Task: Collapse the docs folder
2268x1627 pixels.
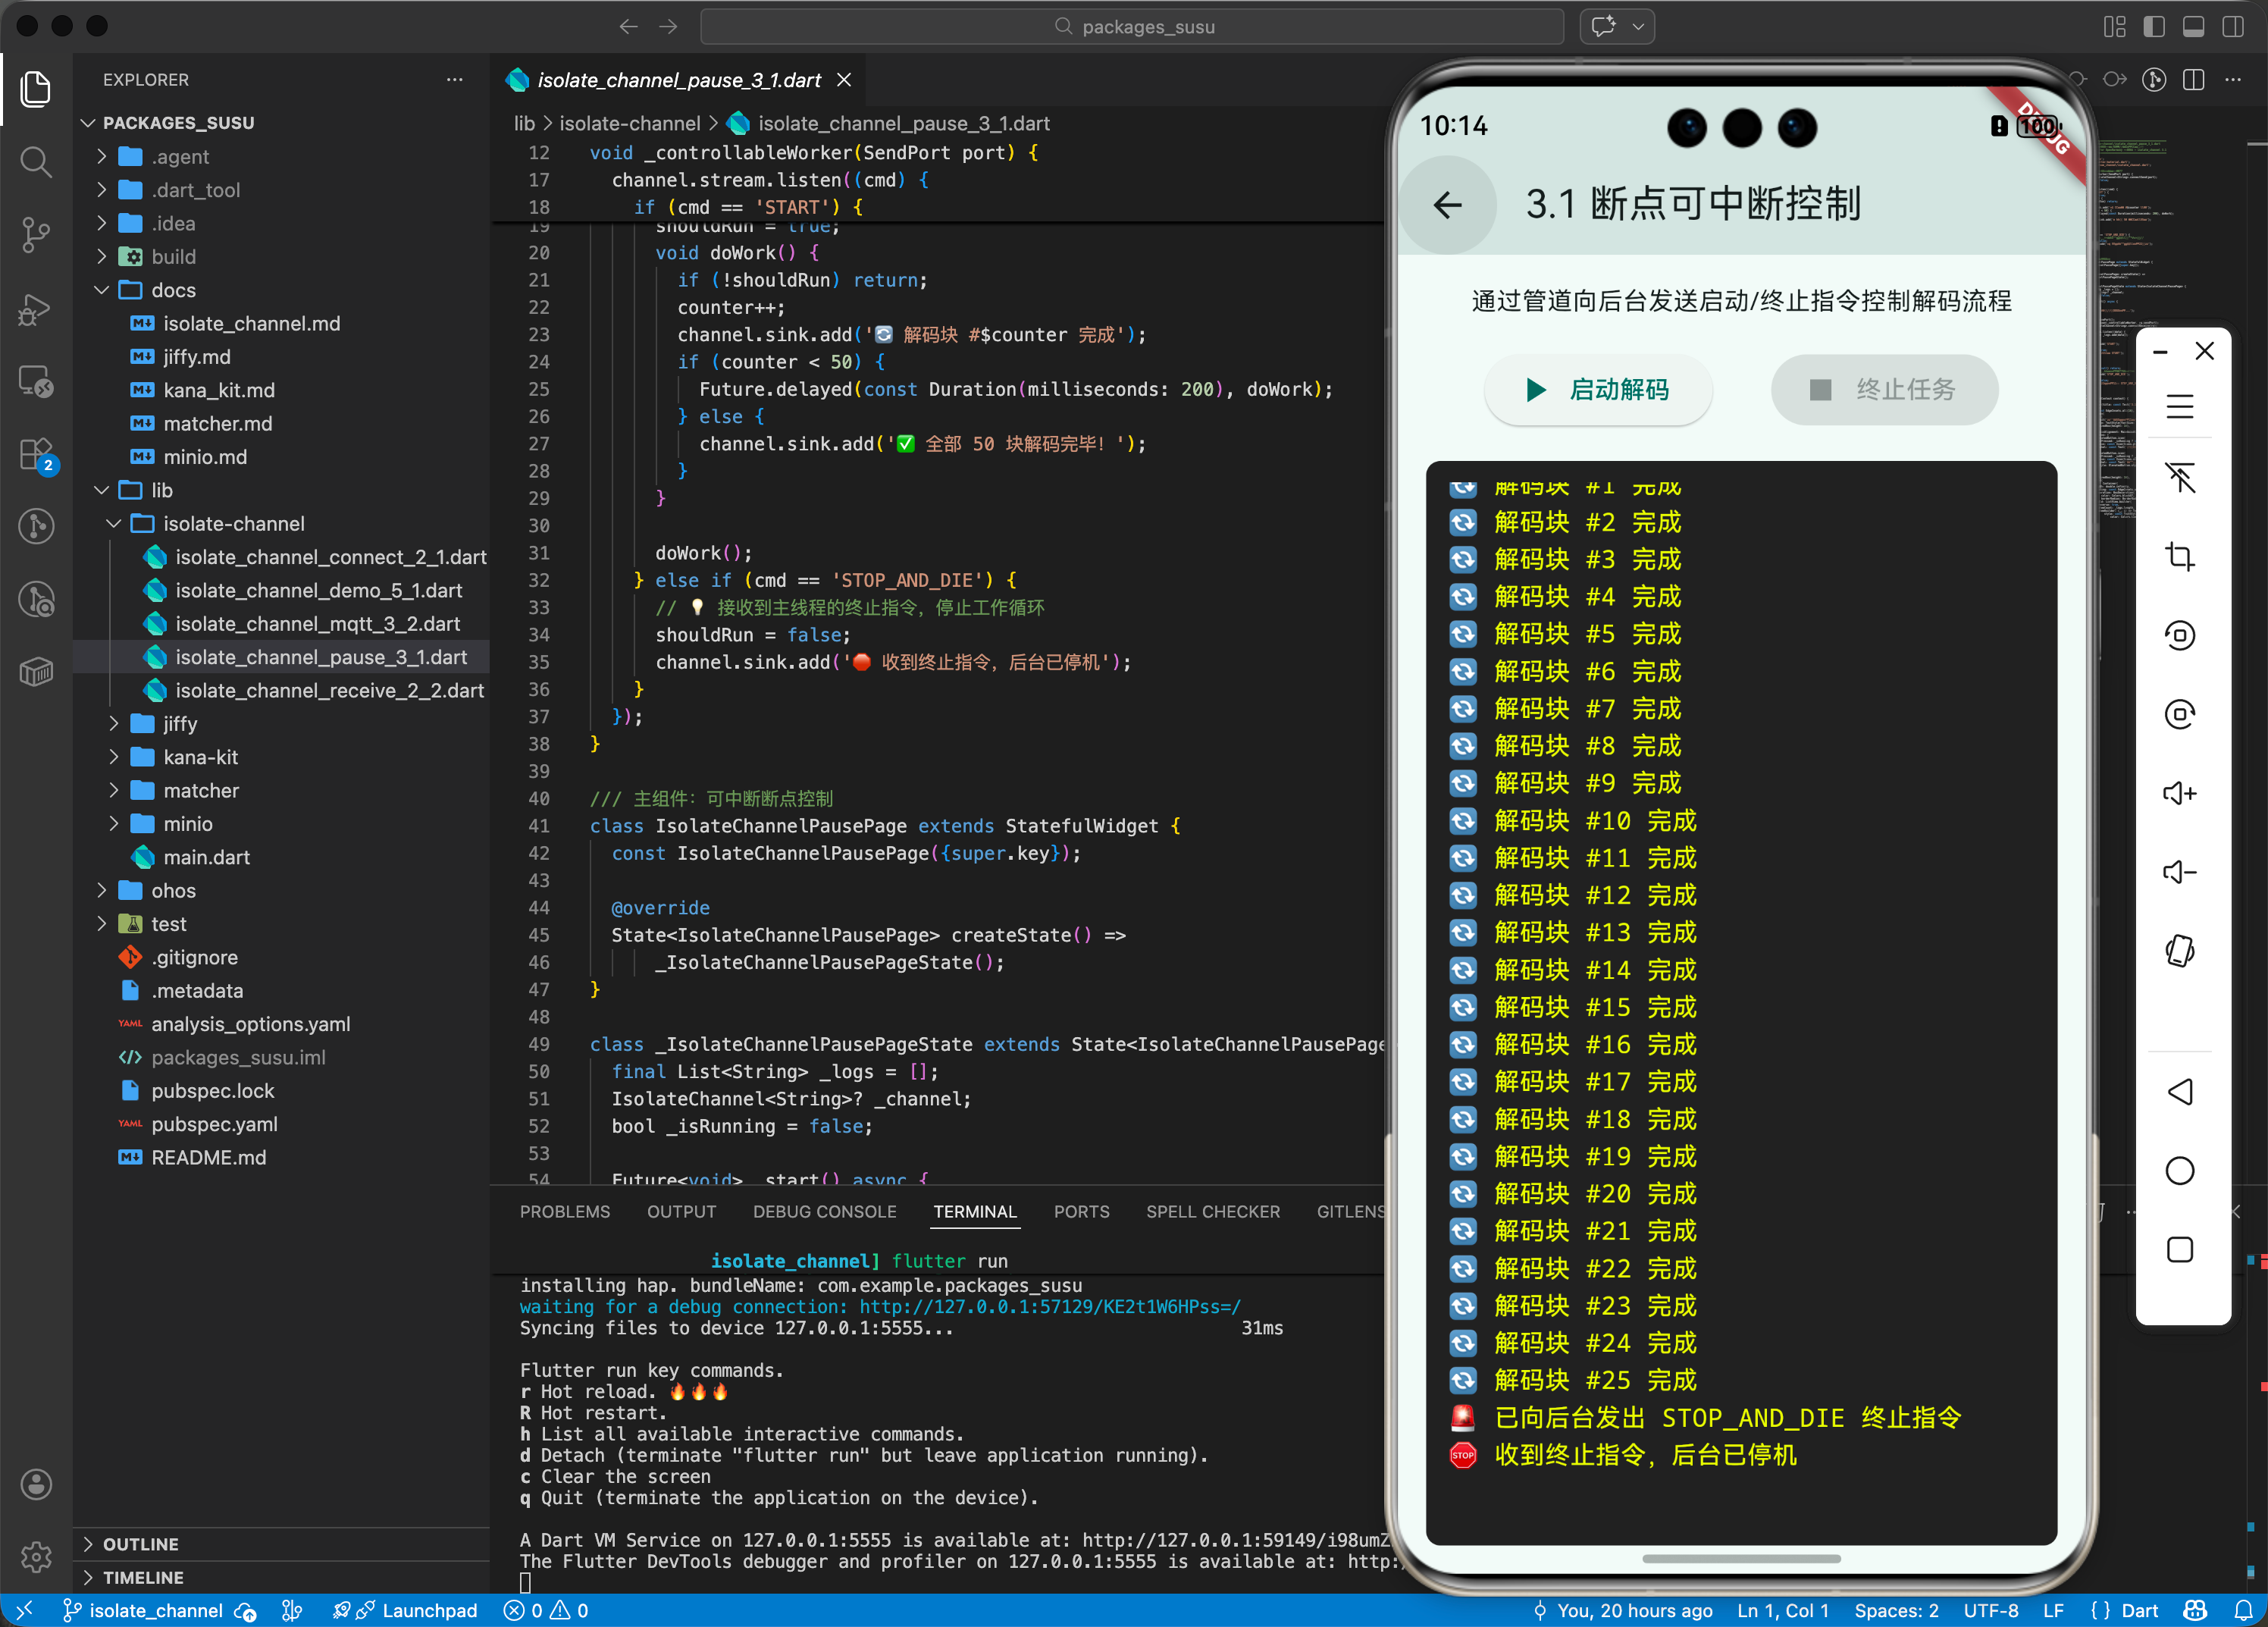Action: coord(173,290)
